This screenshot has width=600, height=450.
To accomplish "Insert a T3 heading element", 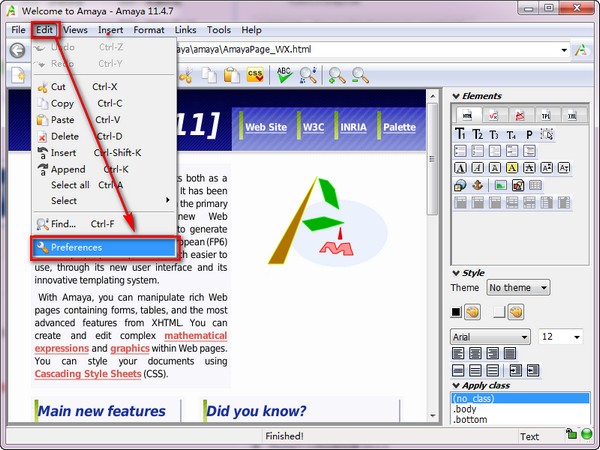I will (494, 135).
